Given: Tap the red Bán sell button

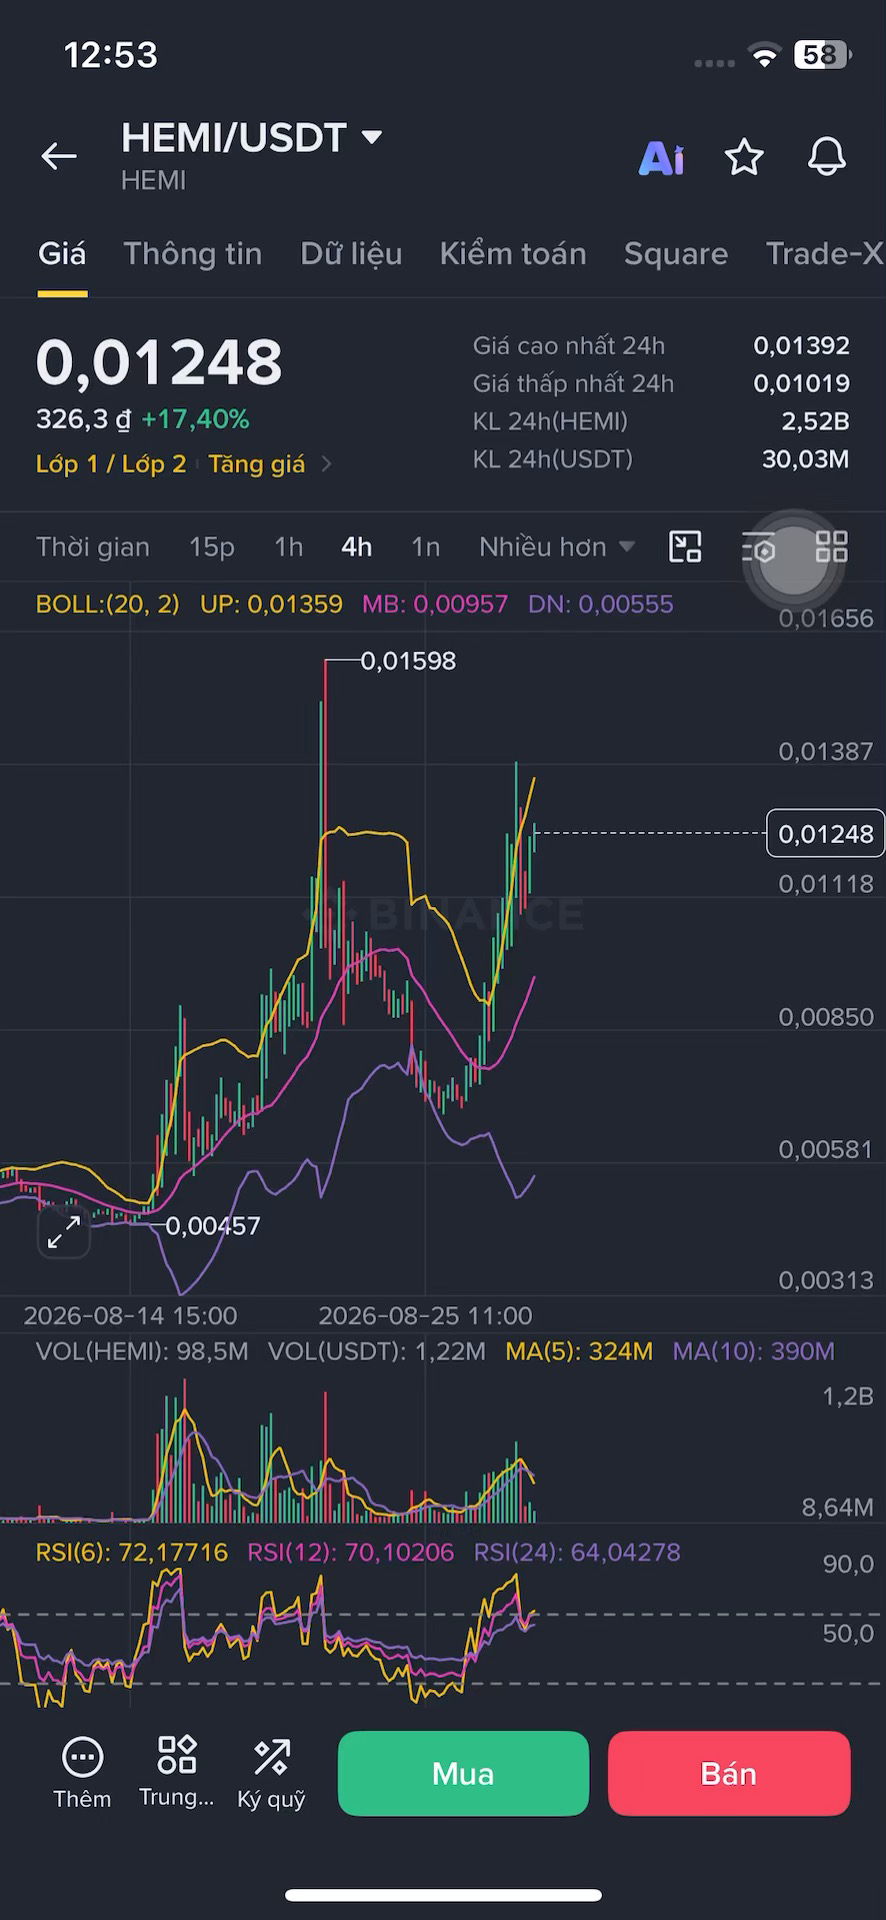Looking at the screenshot, I should (729, 1773).
